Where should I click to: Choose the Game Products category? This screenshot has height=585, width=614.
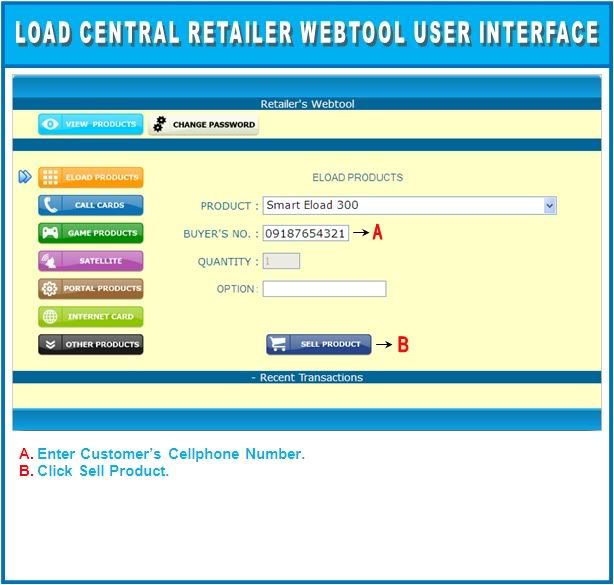(90, 233)
